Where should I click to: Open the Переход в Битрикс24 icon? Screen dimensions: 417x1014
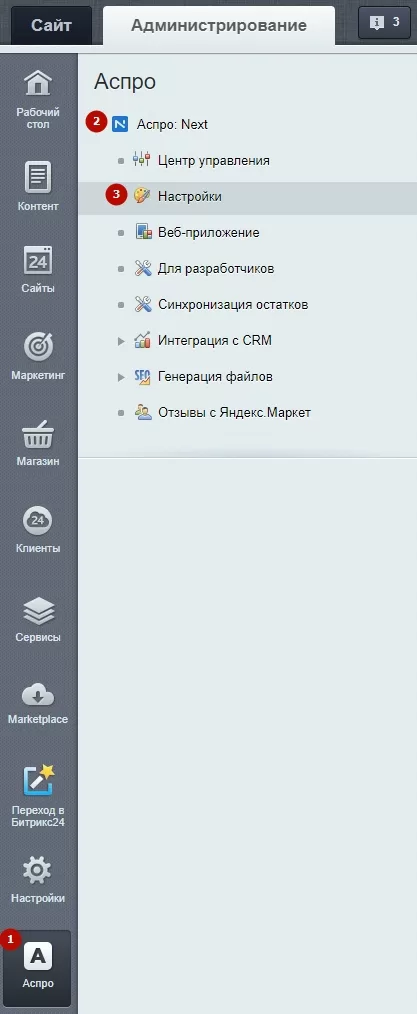click(37, 780)
